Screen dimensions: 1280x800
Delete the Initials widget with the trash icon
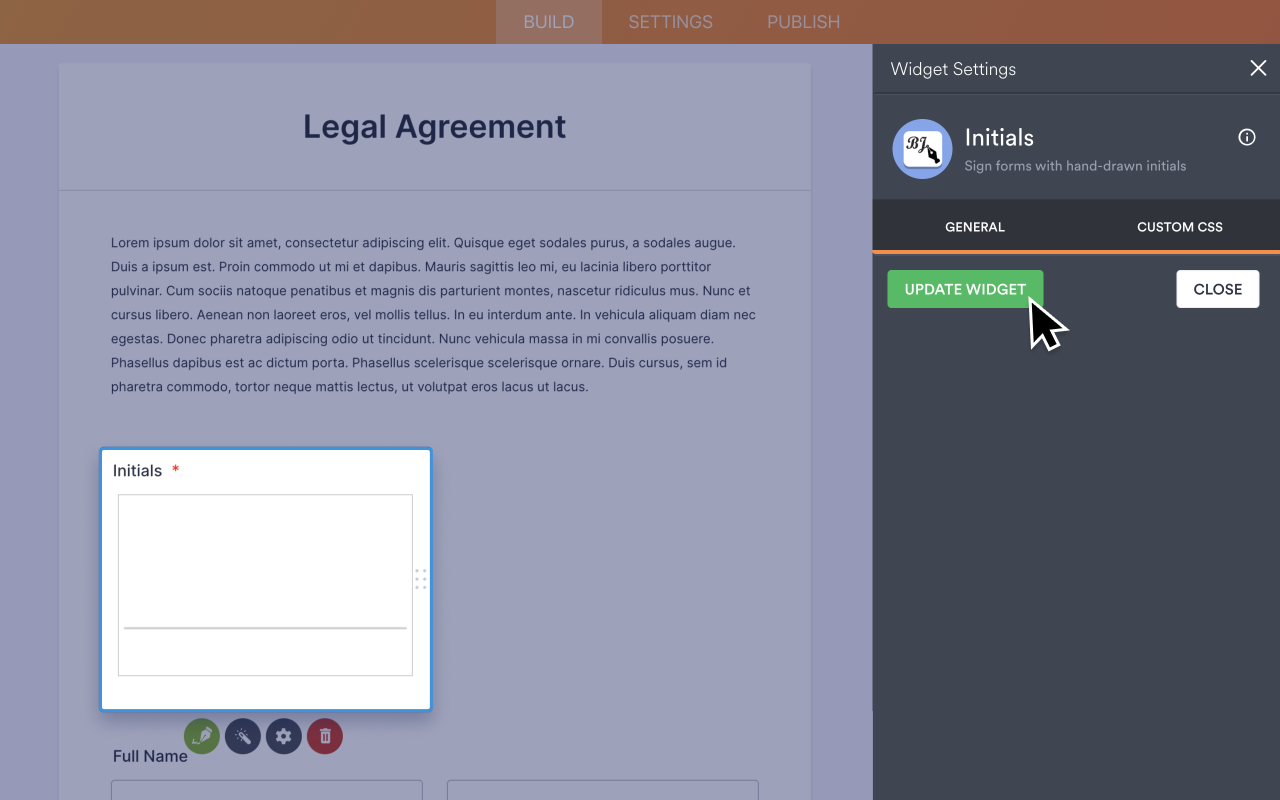325,736
